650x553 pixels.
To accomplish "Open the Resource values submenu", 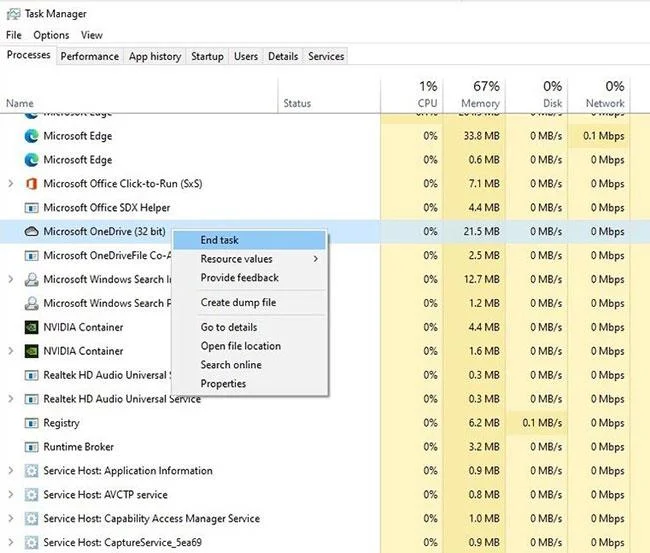I will click(x=250, y=259).
